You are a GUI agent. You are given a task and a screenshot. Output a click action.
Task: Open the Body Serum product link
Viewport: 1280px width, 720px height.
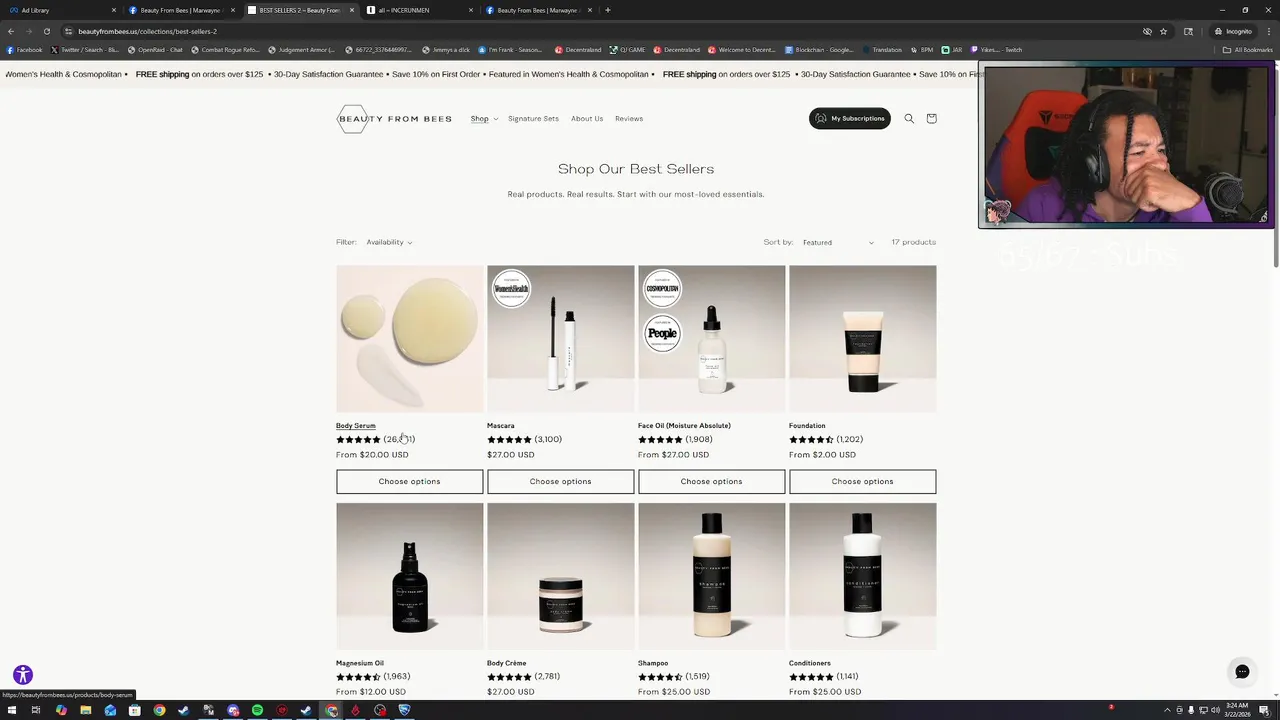(356, 426)
